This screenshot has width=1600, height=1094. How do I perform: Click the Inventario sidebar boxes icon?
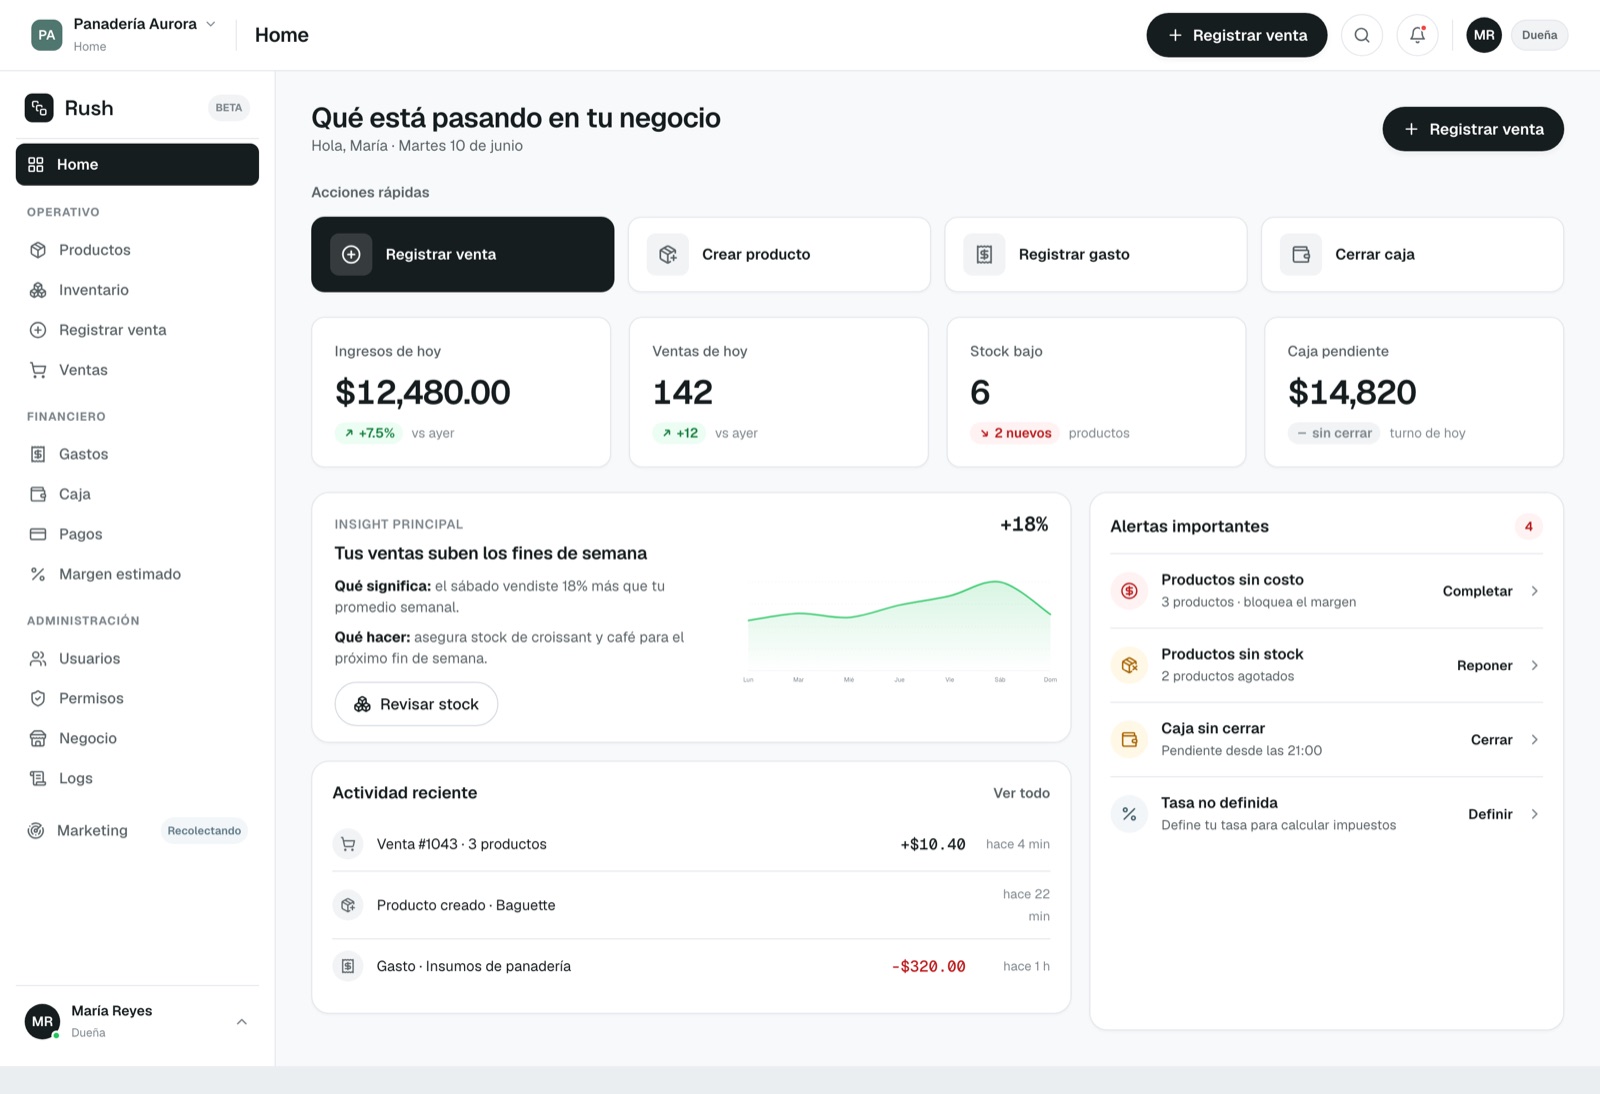coord(38,290)
